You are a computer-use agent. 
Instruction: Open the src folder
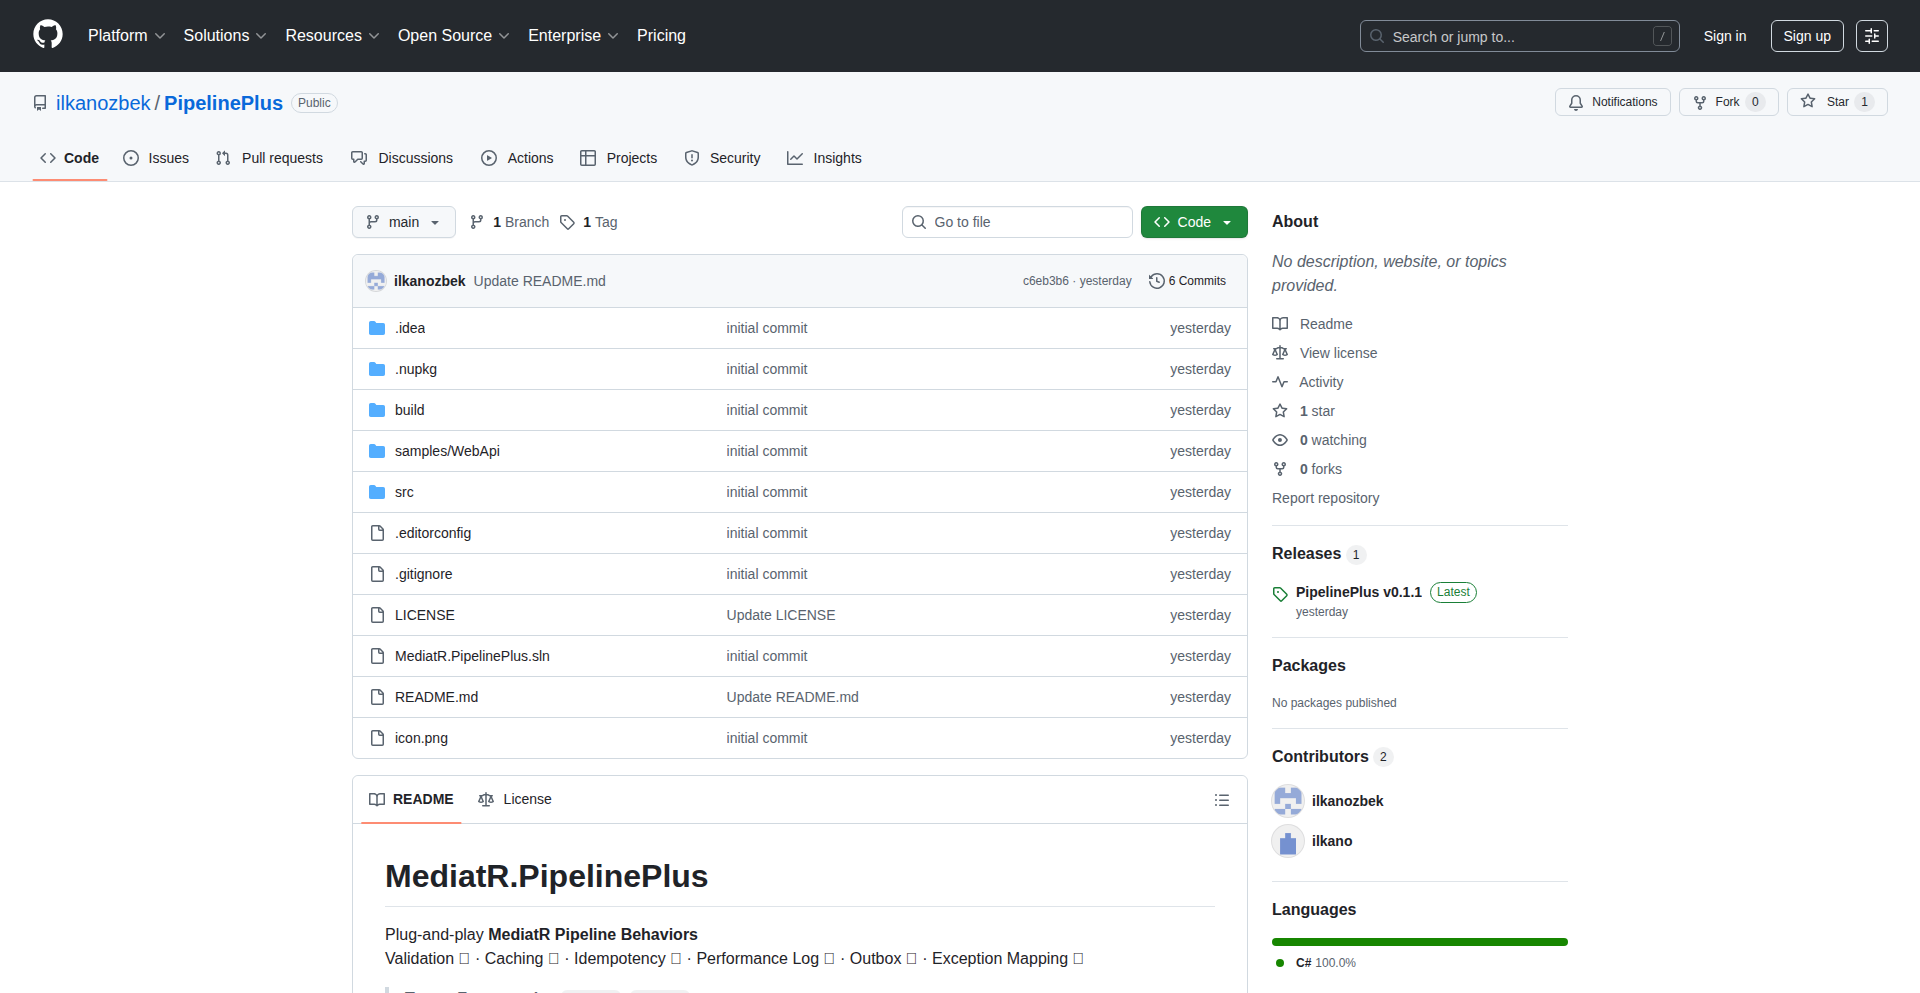[x=404, y=492]
